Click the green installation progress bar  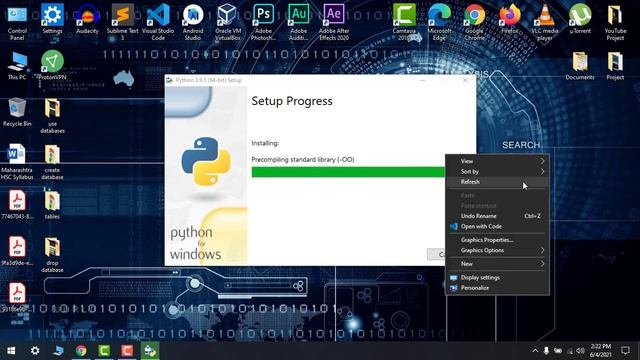pyautogui.click(x=348, y=172)
